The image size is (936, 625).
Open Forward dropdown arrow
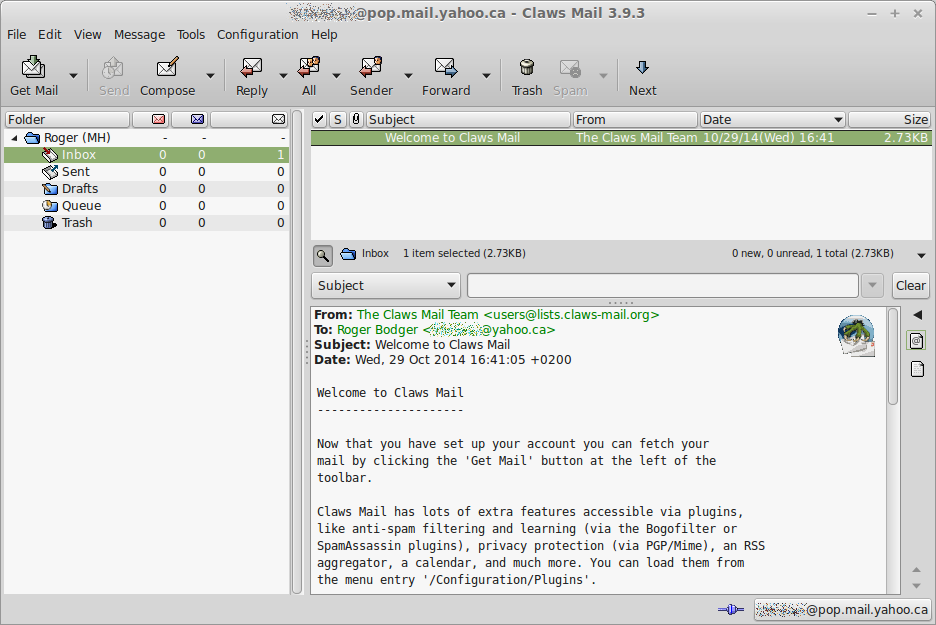487,75
